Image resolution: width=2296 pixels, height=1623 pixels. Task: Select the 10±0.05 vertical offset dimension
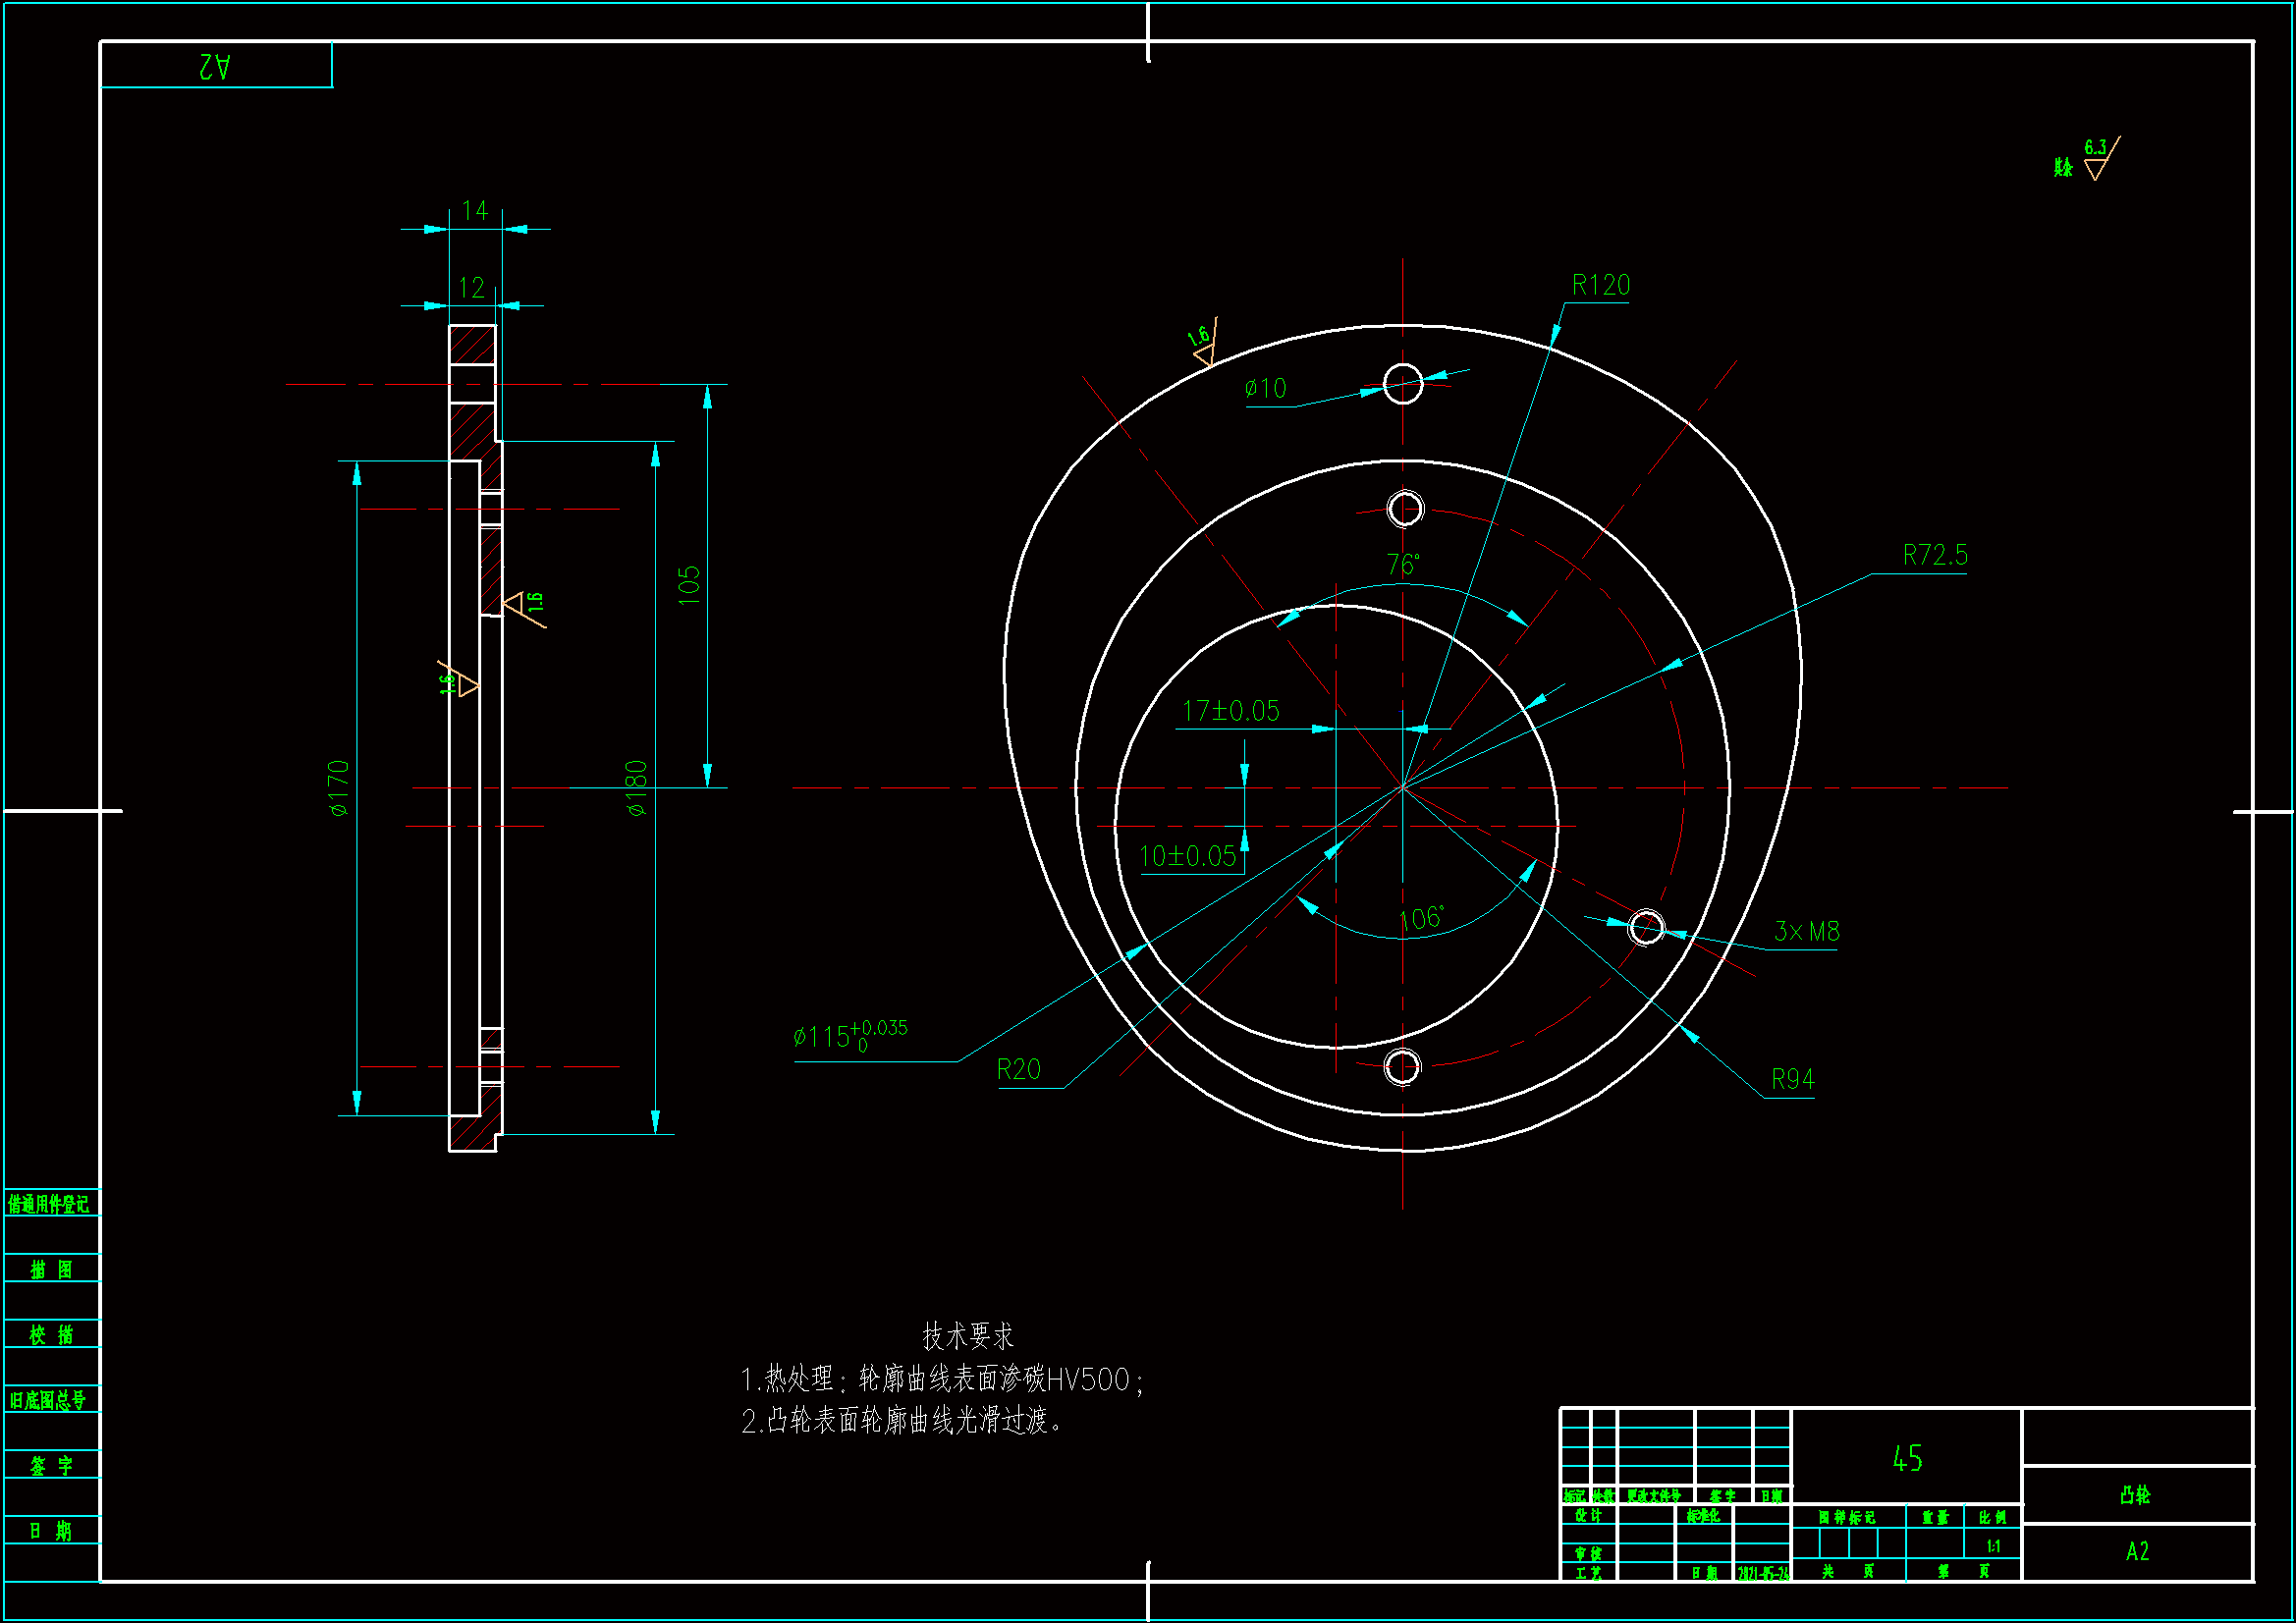pos(1188,857)
